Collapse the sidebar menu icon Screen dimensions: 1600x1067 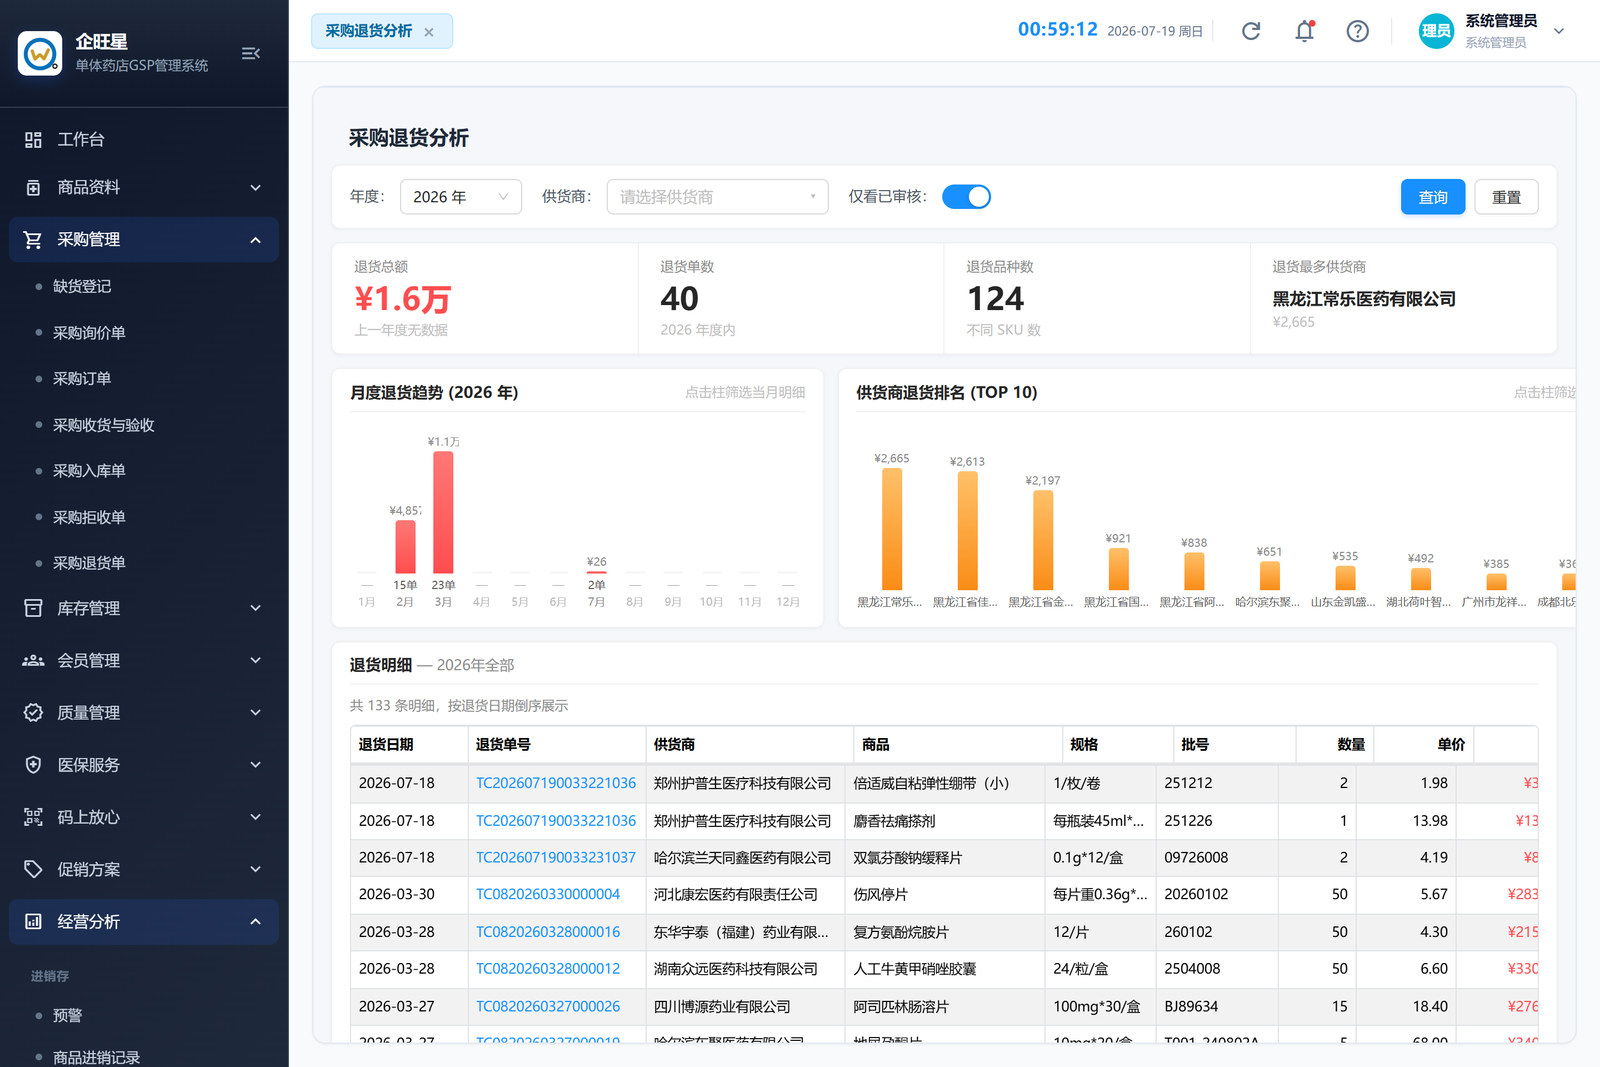pyautogui.click(x=251, y=53)
